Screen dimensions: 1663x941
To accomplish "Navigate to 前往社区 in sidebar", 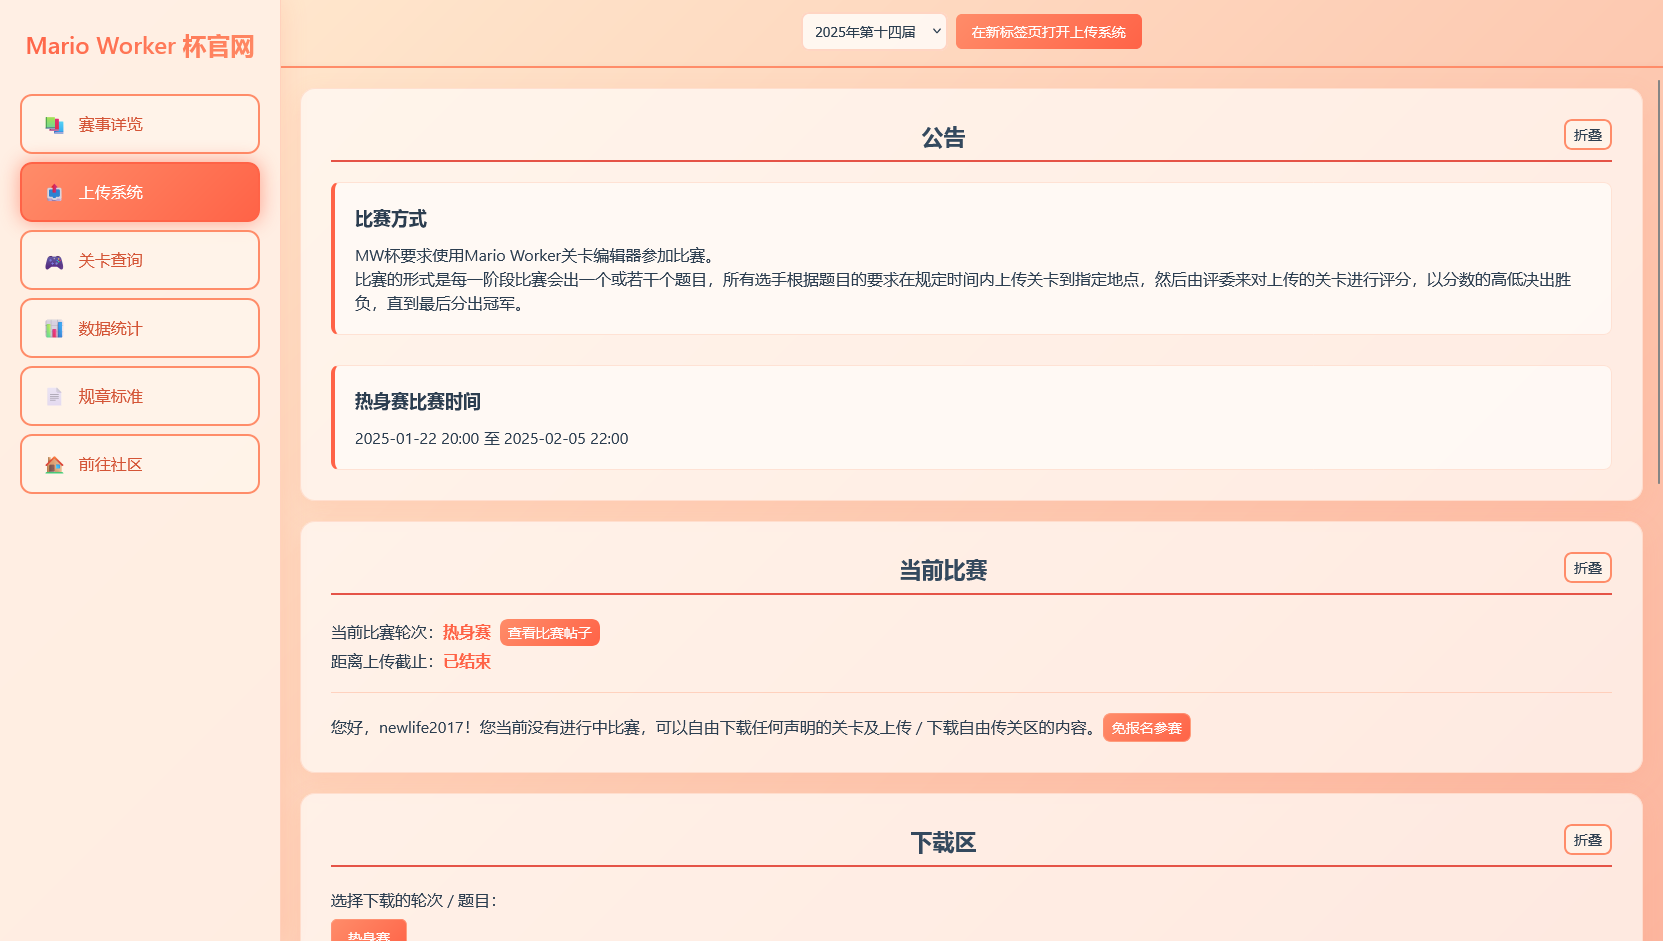I will coord(140,464).
